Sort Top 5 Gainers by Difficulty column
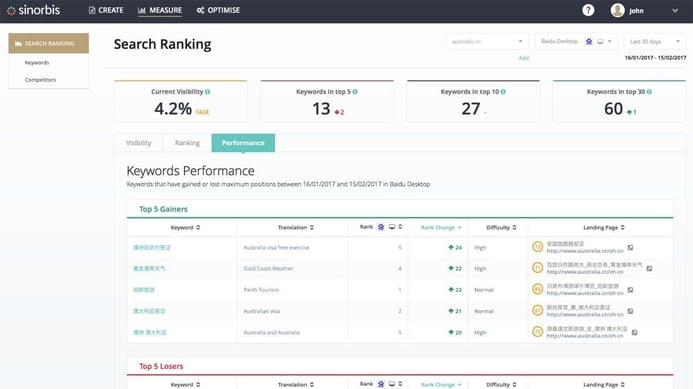The width and height of the screenshot is (693, 389). coord(501,227)
